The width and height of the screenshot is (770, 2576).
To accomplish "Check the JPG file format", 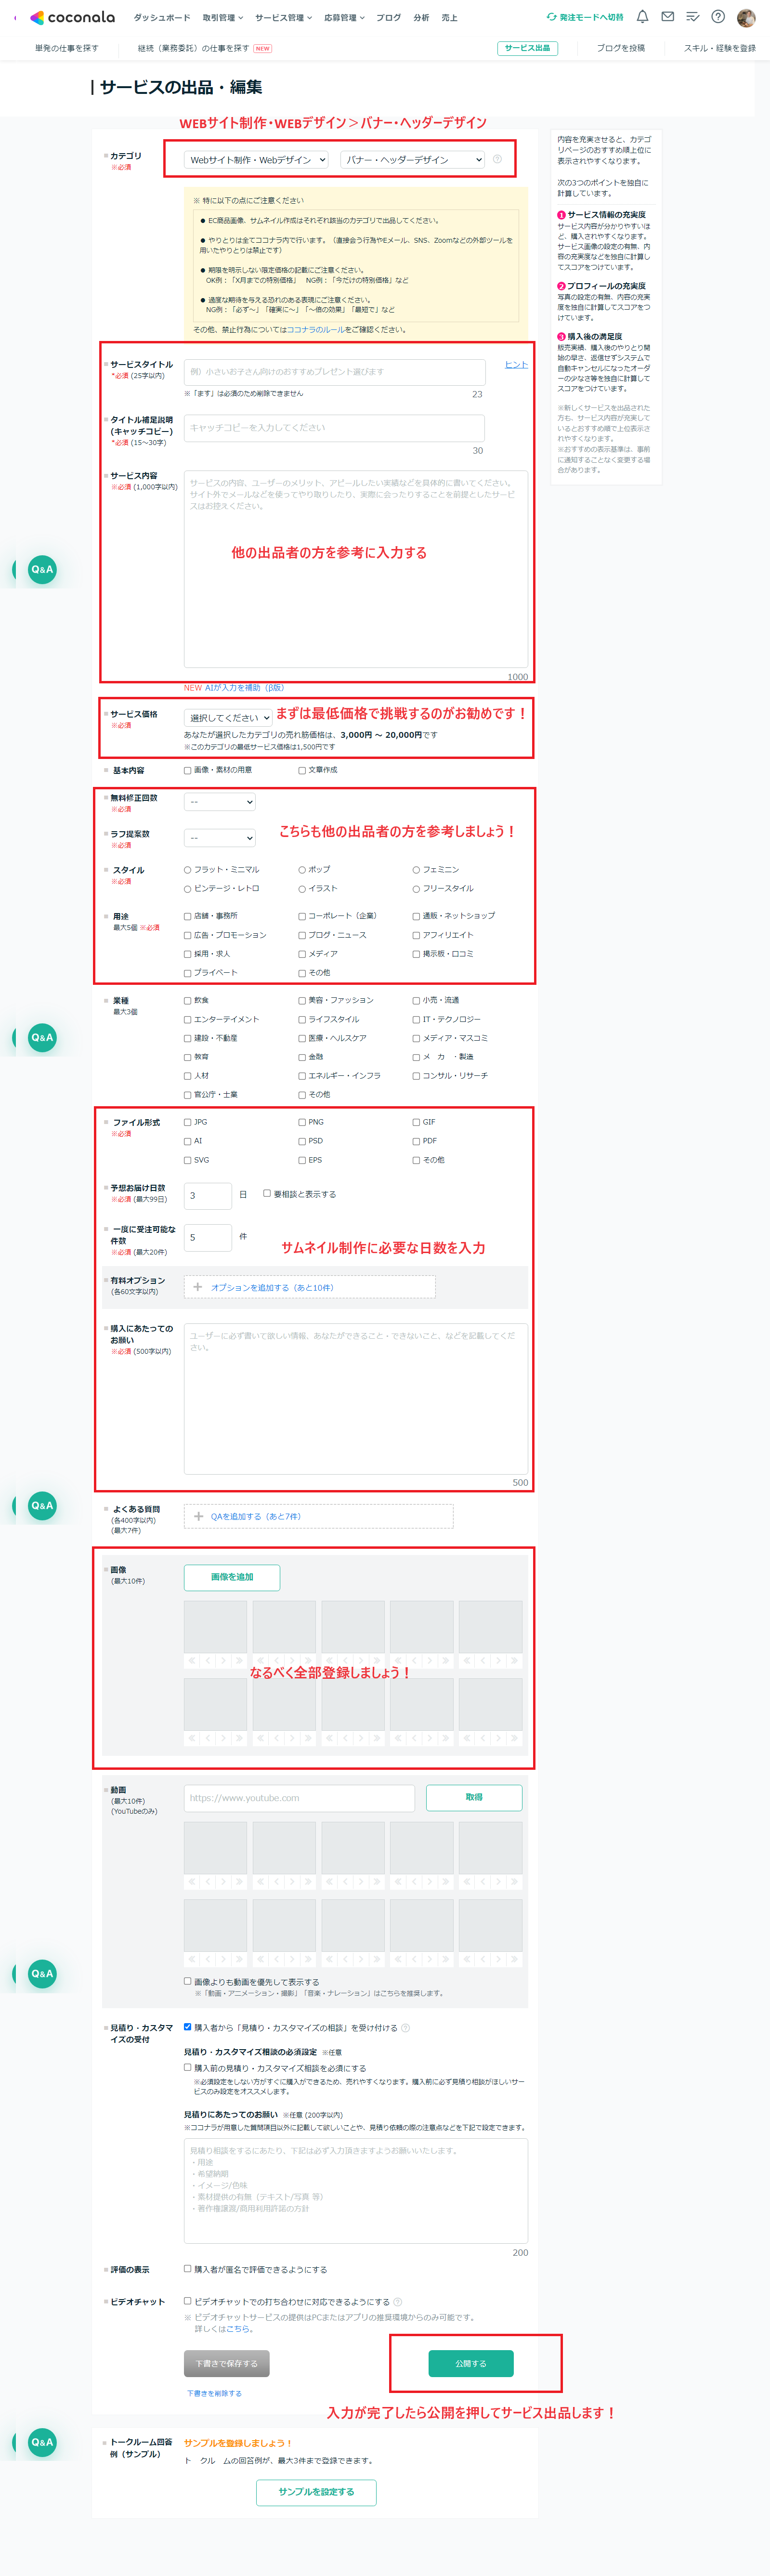I will coord(187,1122).
